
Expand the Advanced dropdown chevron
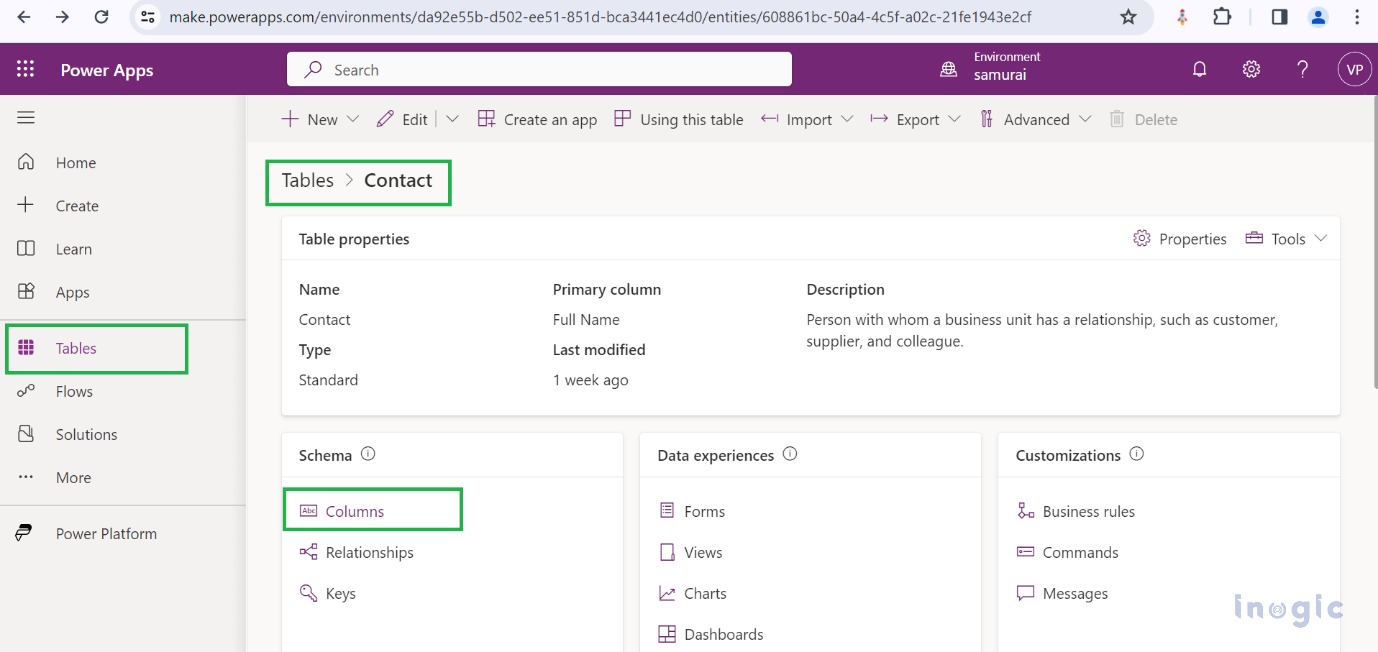click(1085, 119)
